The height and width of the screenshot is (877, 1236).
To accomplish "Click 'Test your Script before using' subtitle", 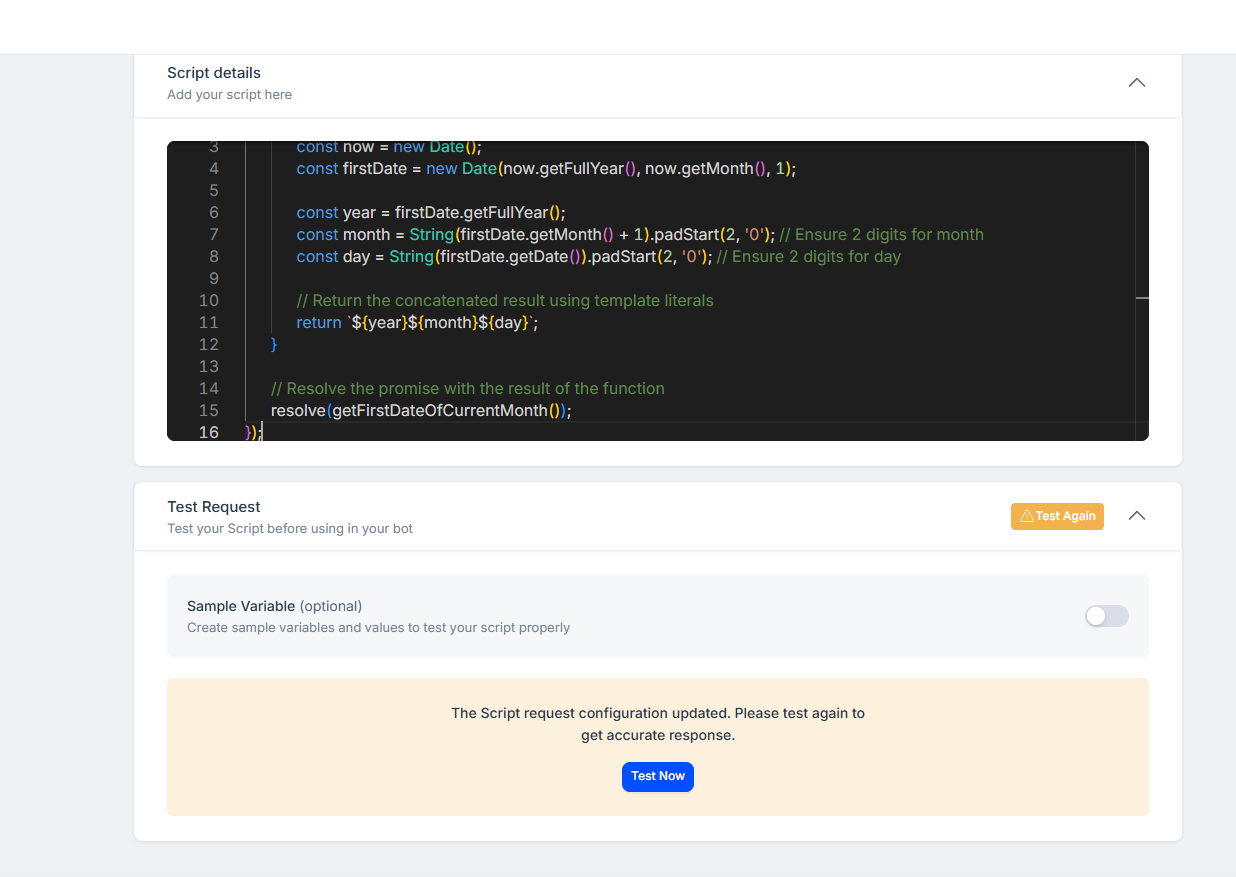I will (290, 529).
